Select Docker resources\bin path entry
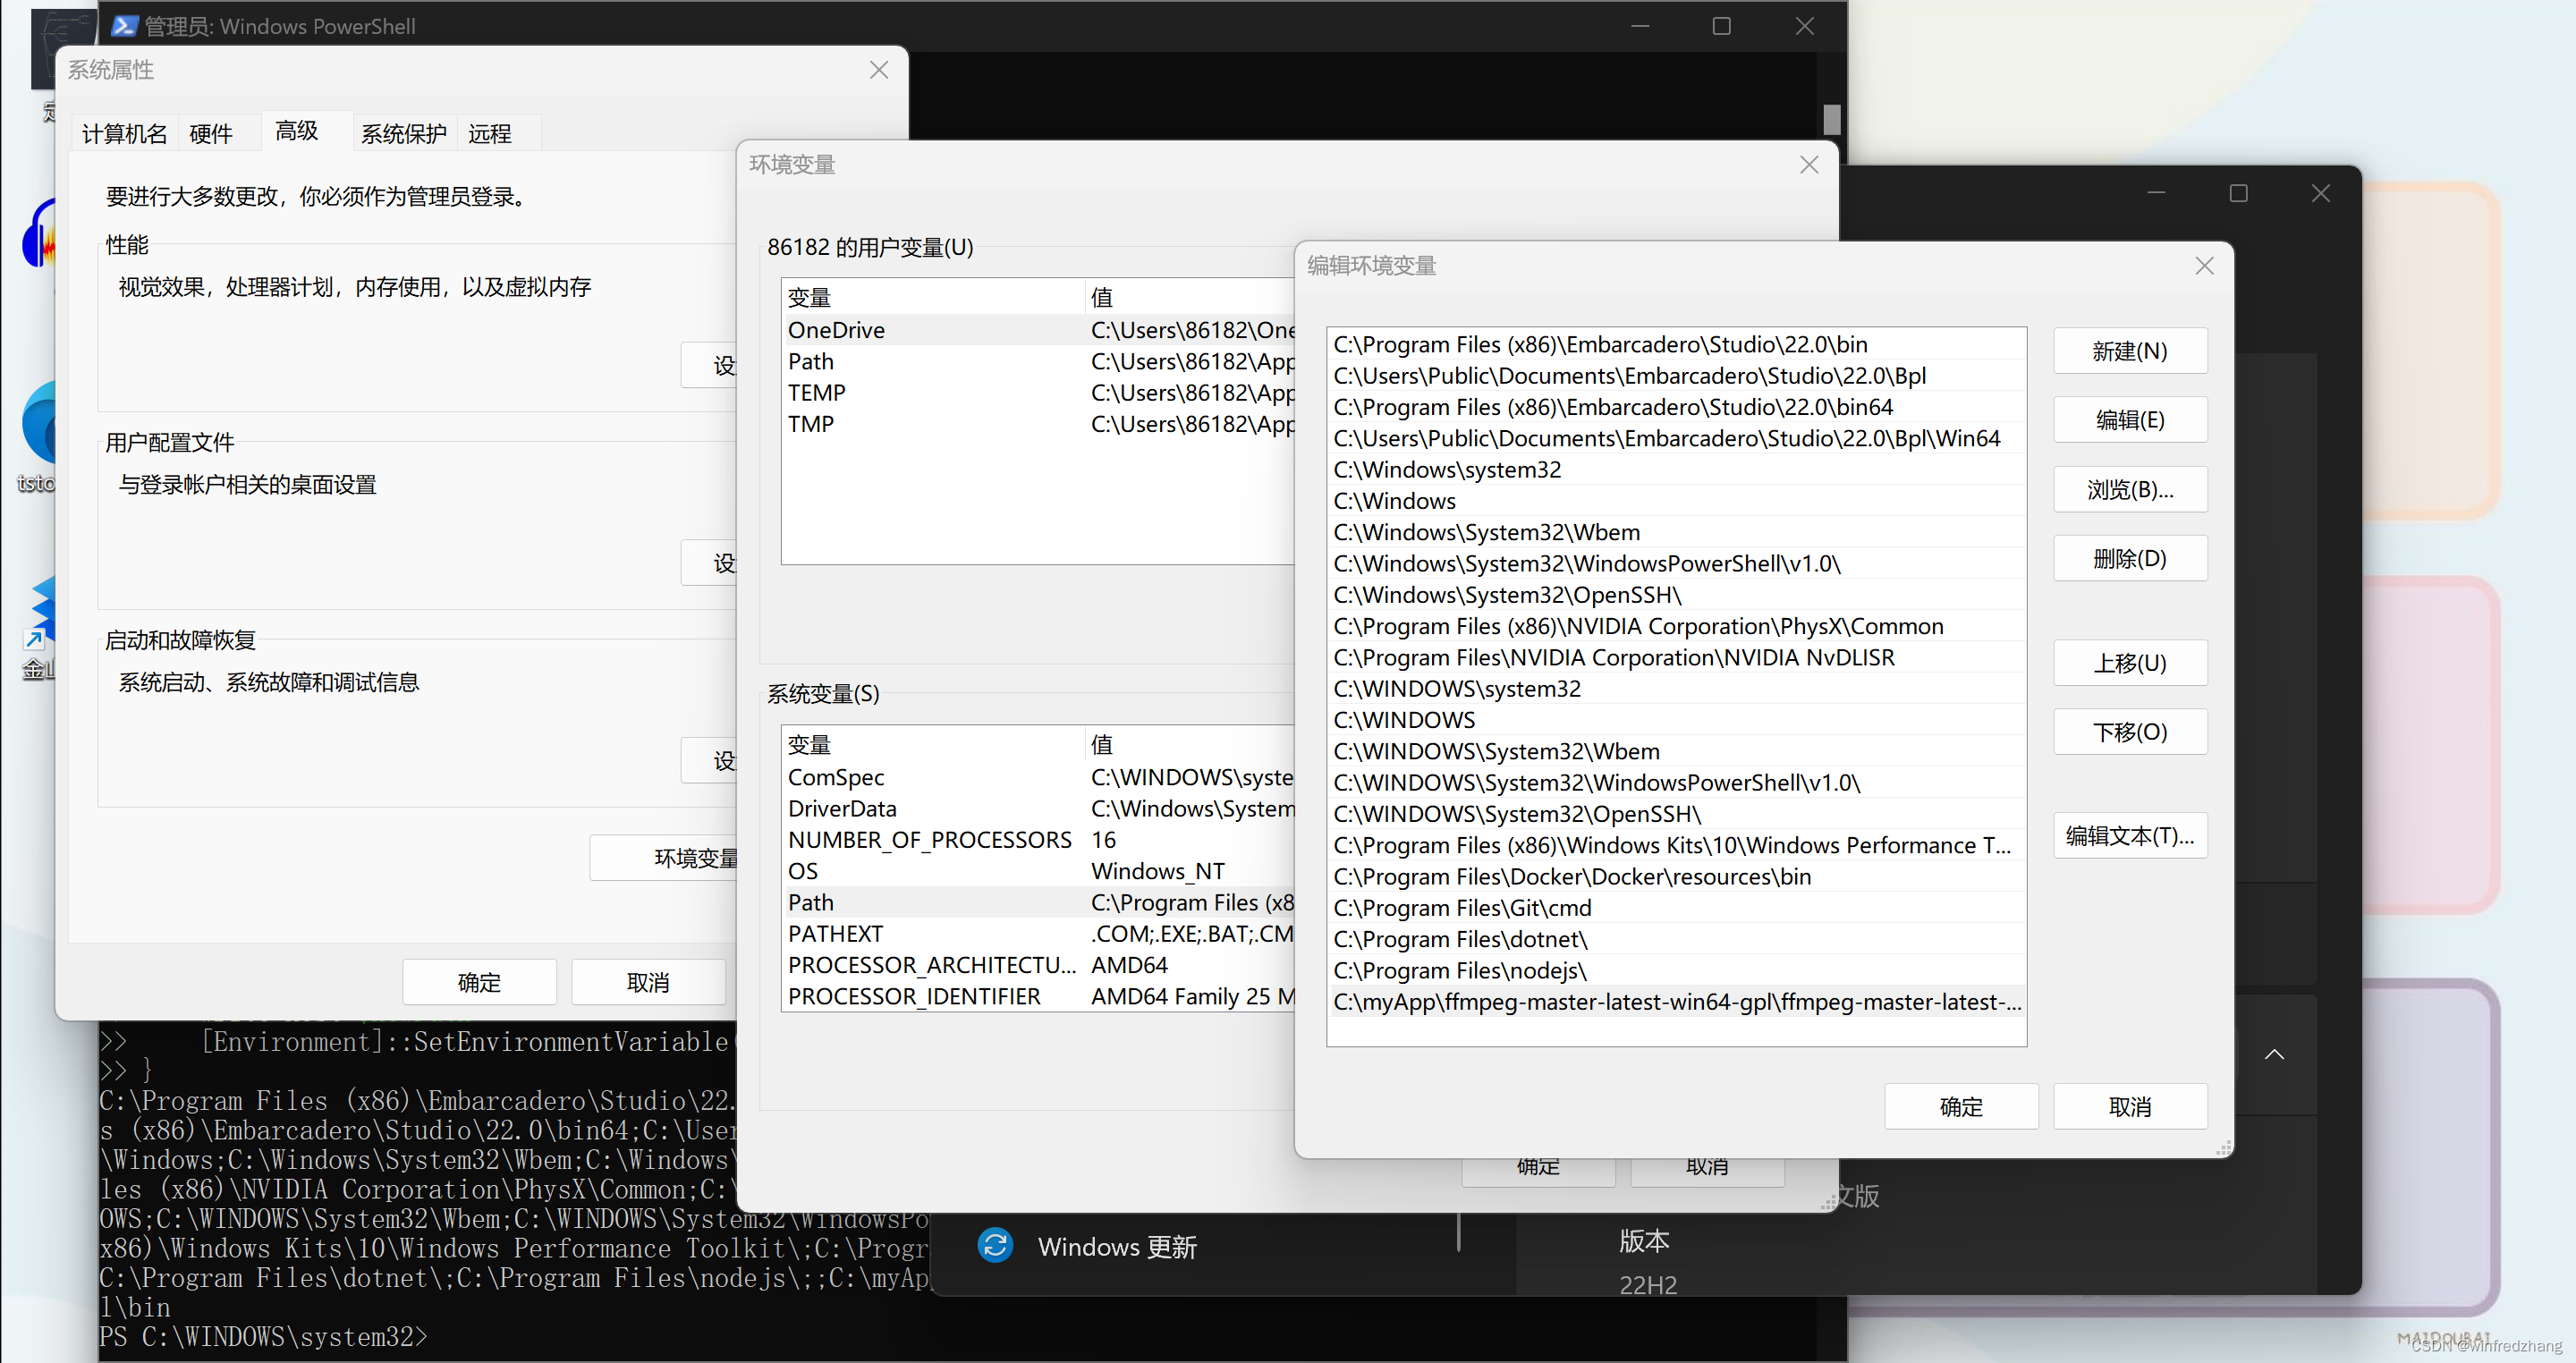Viewport: 2576px width, 1363px height. pos(1677,877)
